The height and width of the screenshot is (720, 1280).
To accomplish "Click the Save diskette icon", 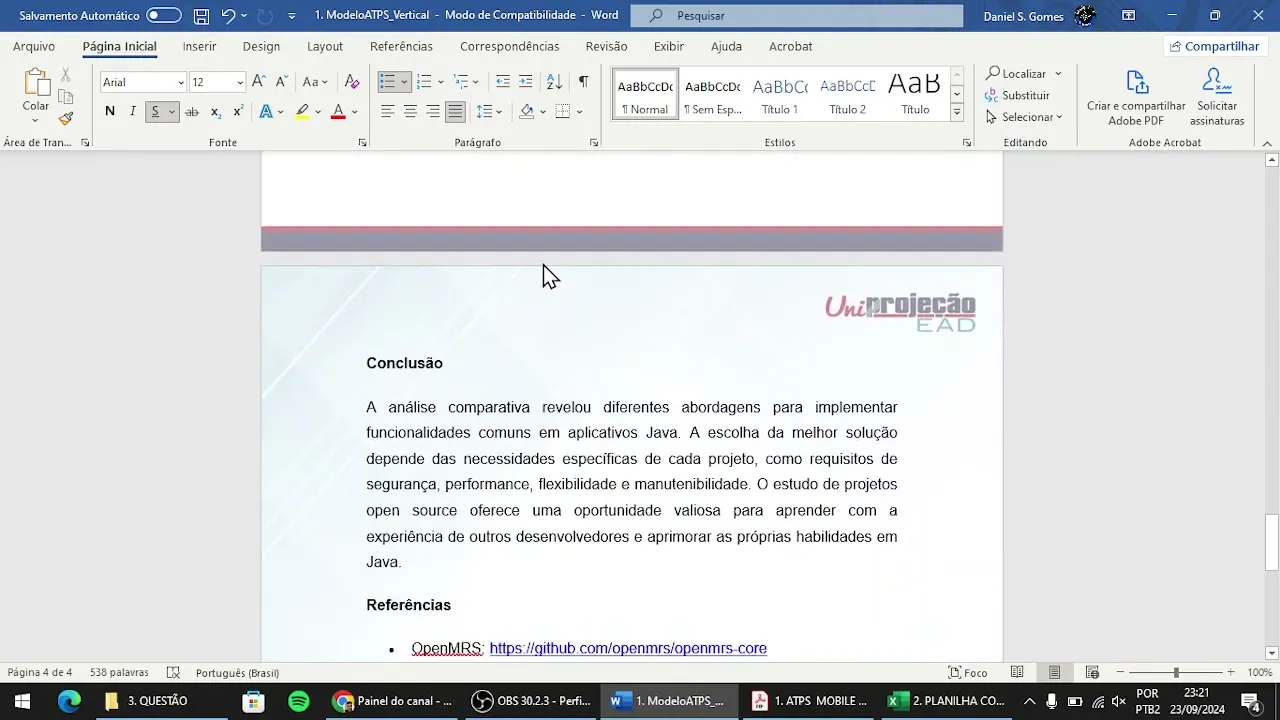I will point(201,15).
